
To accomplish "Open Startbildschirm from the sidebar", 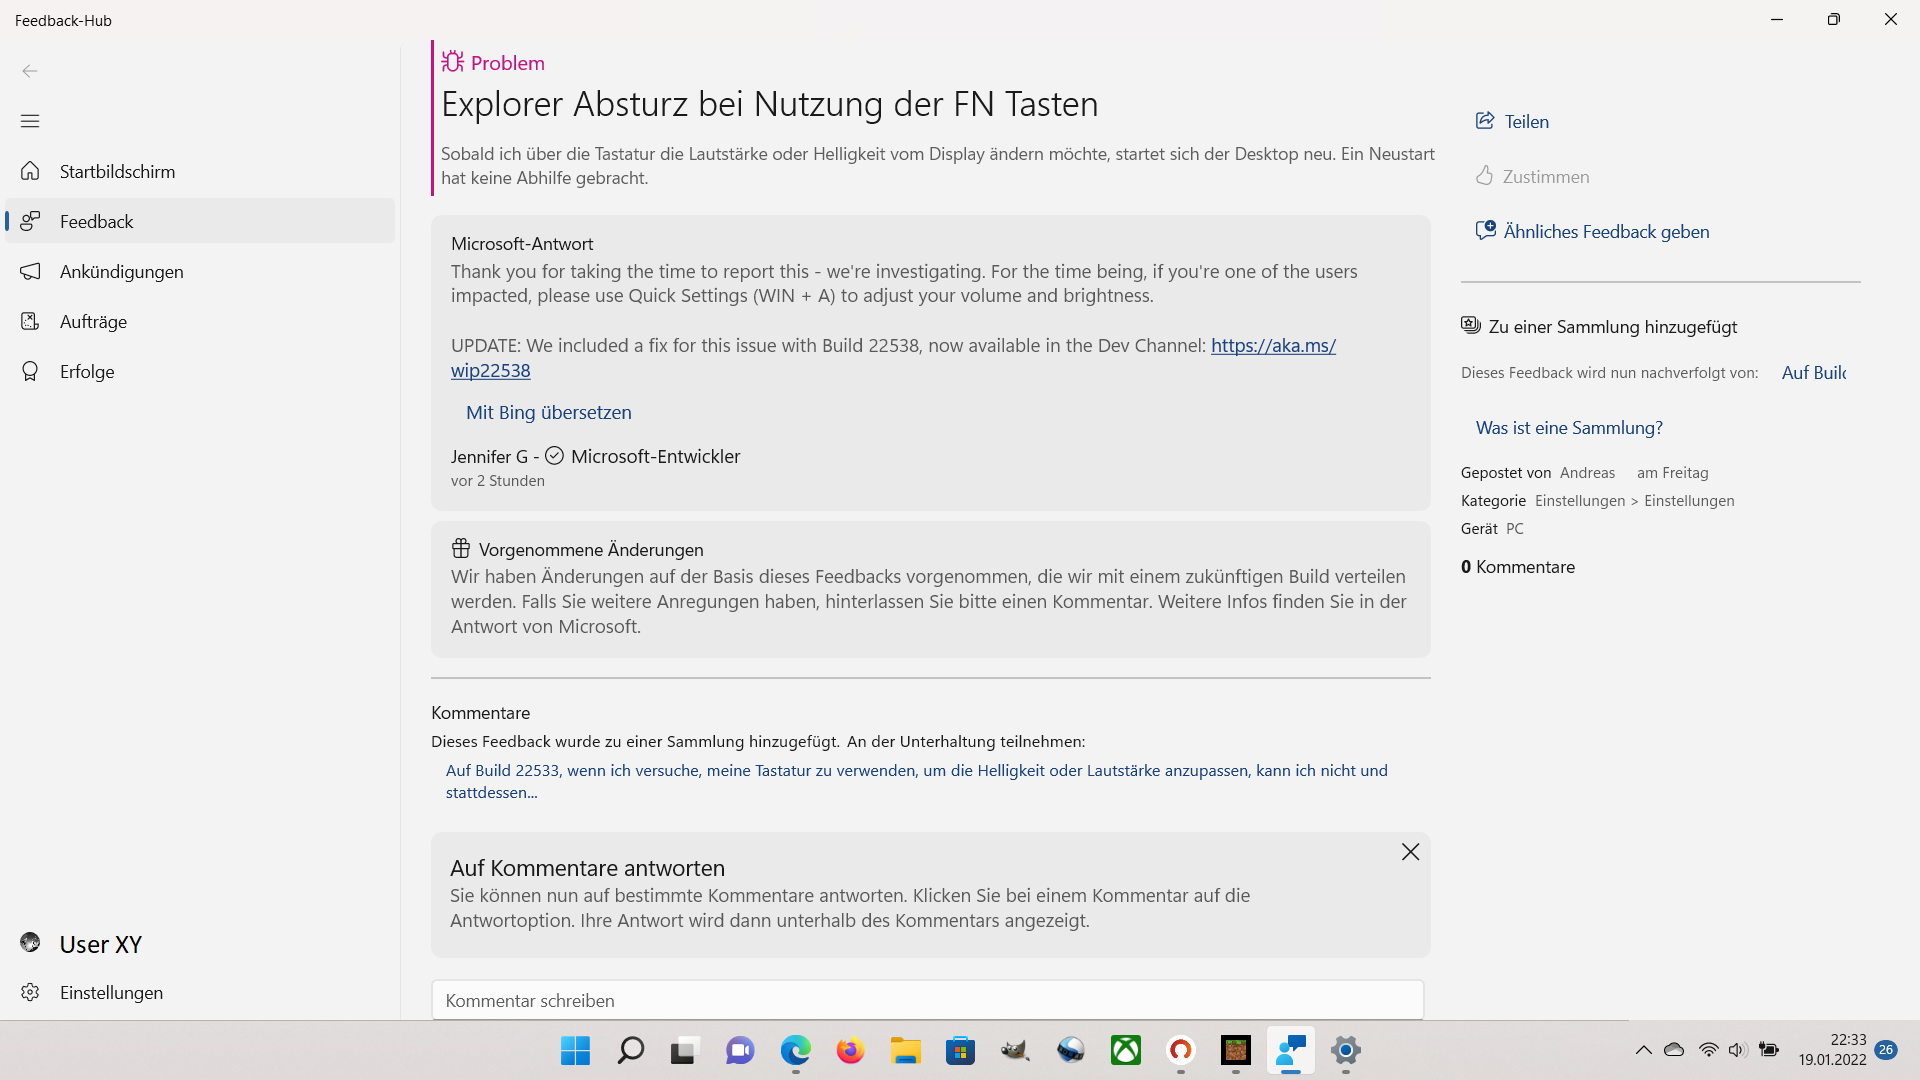I will pos(117,171).
